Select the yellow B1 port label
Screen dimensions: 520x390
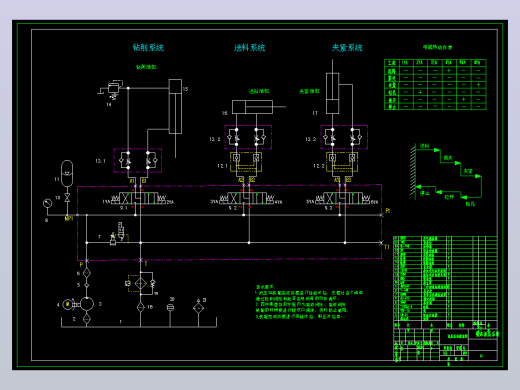[144, 181]
